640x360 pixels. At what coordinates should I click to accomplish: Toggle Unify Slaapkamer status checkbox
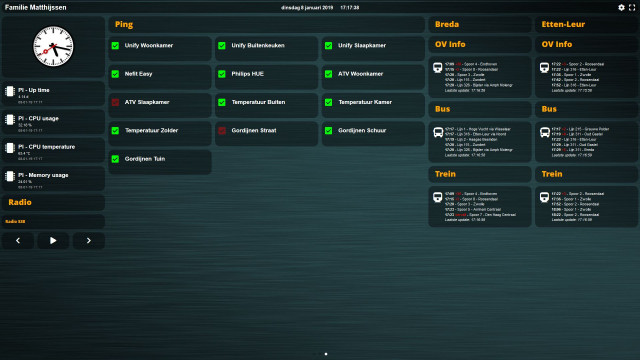pos(329,46)
